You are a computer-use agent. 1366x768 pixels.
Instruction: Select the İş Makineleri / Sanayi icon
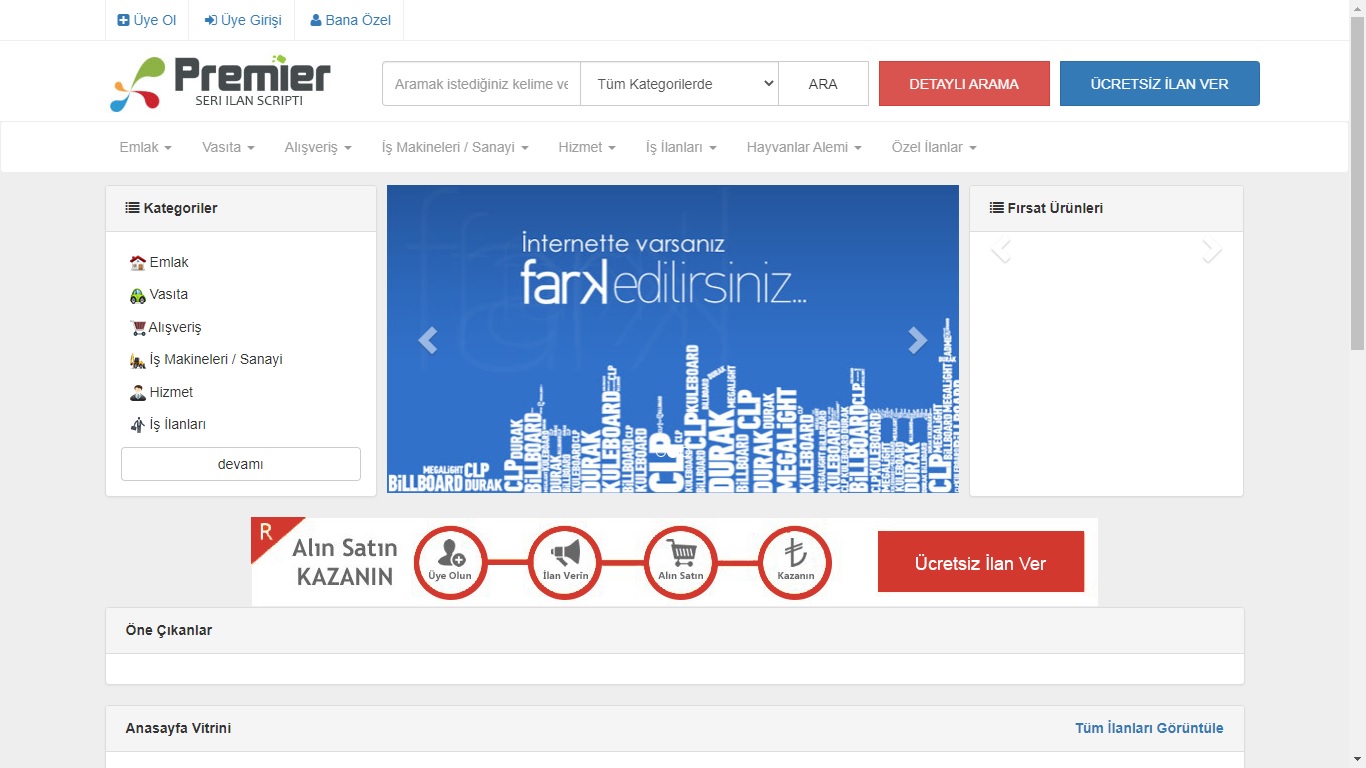[x=138, y=359]
